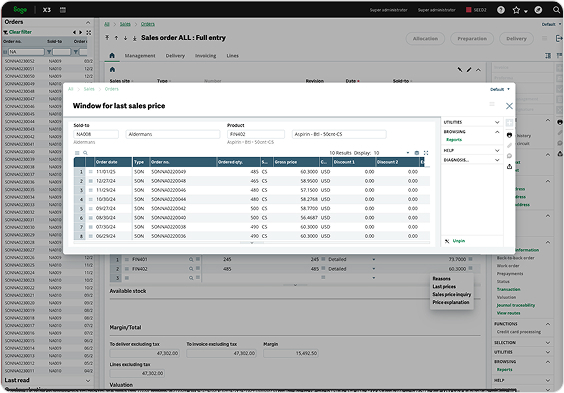Open order SONNA0230052 in the Orders list
Screen dimensions: 564x393
click(20, 61)
